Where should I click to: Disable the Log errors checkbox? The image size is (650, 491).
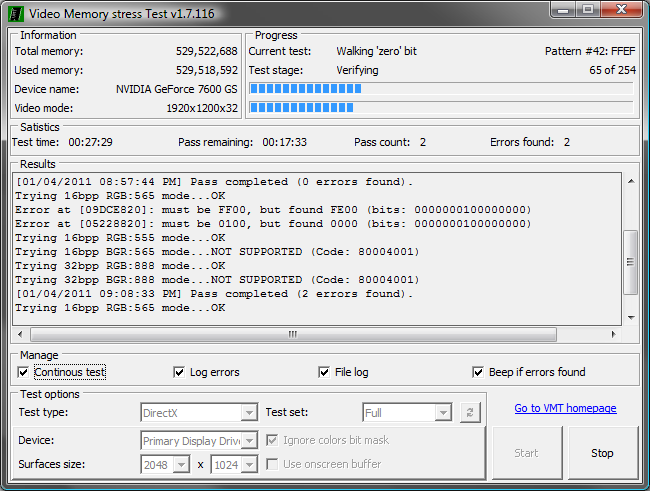180,372
